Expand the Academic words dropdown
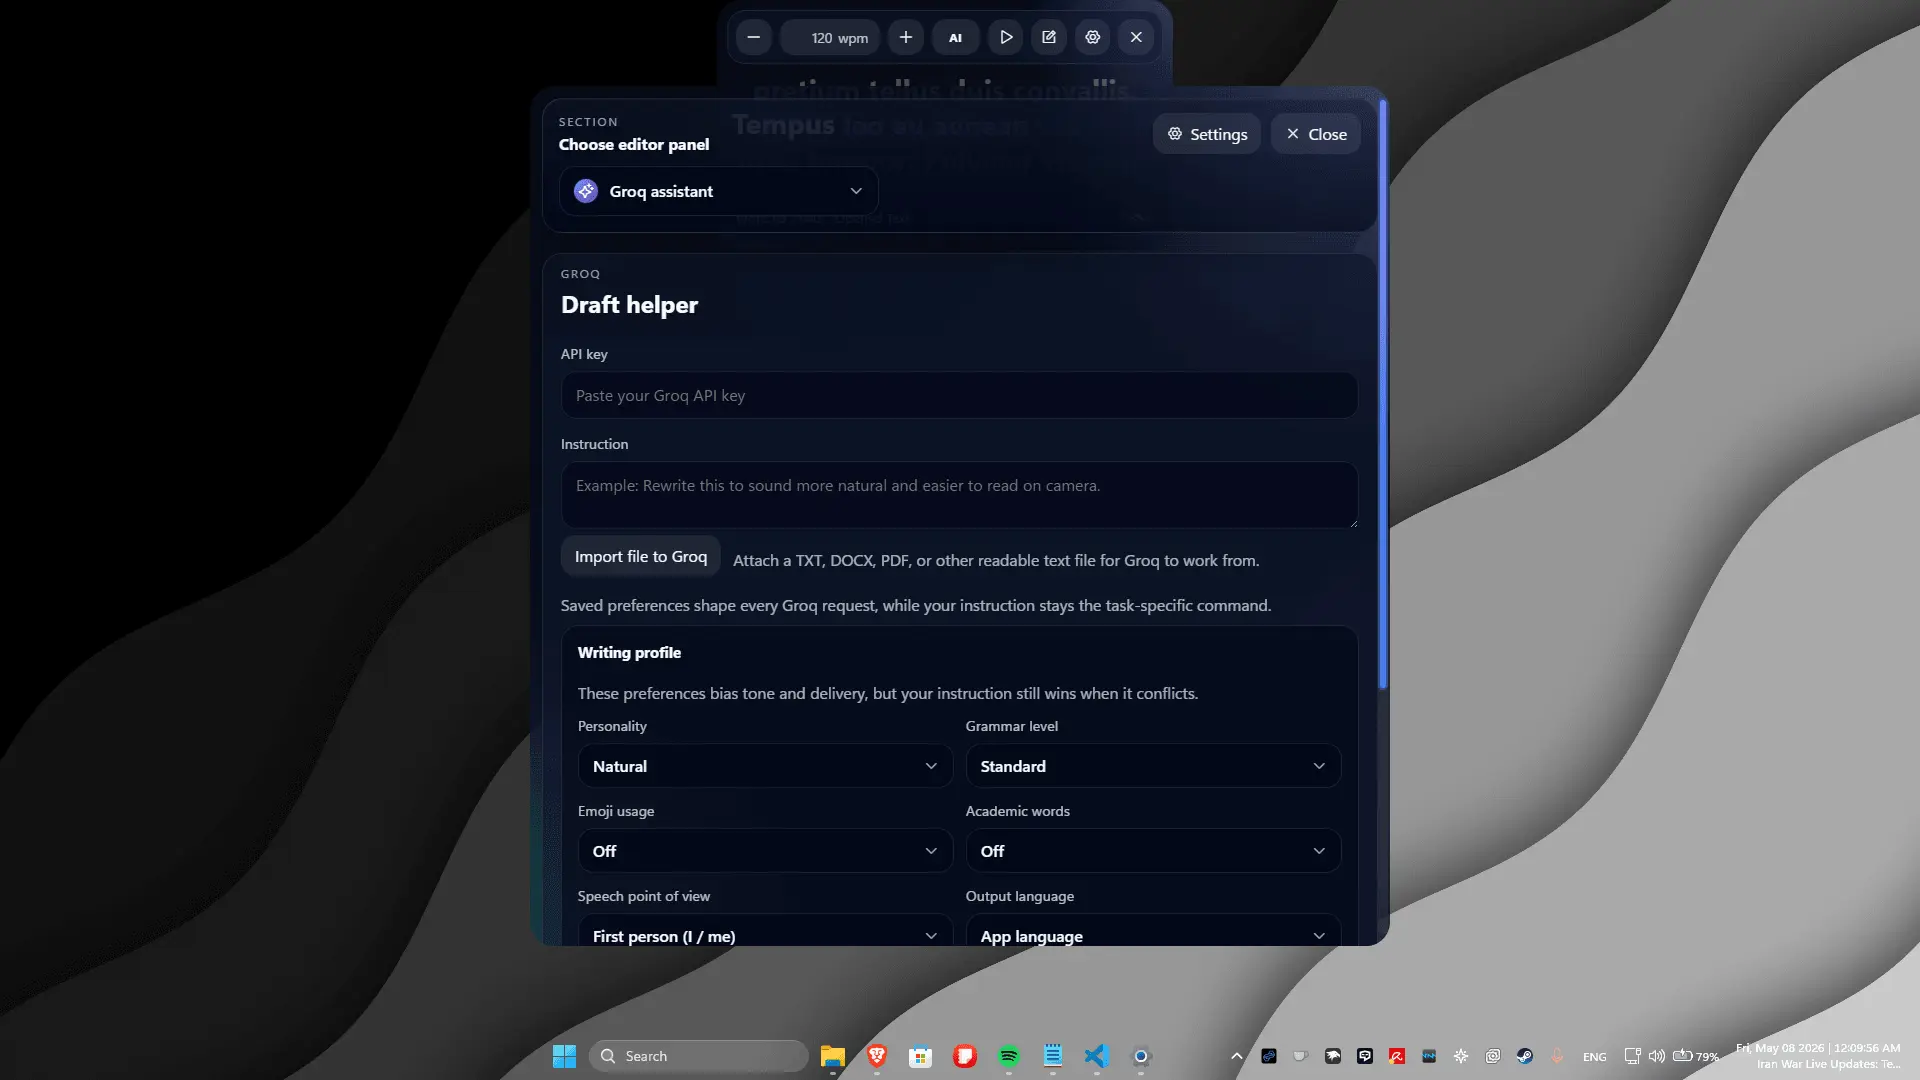Screen dimensions: 1920x1080 click(x=1153, y=851)
